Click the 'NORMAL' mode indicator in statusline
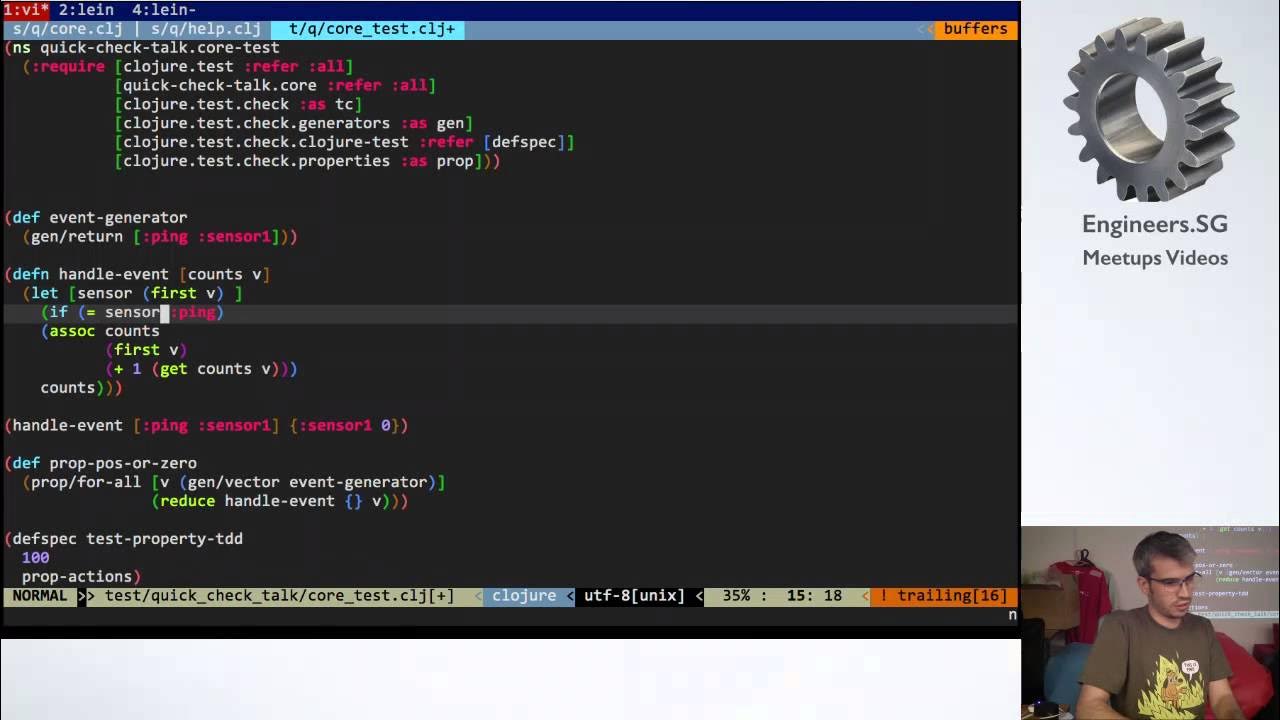 pos(40,596)
